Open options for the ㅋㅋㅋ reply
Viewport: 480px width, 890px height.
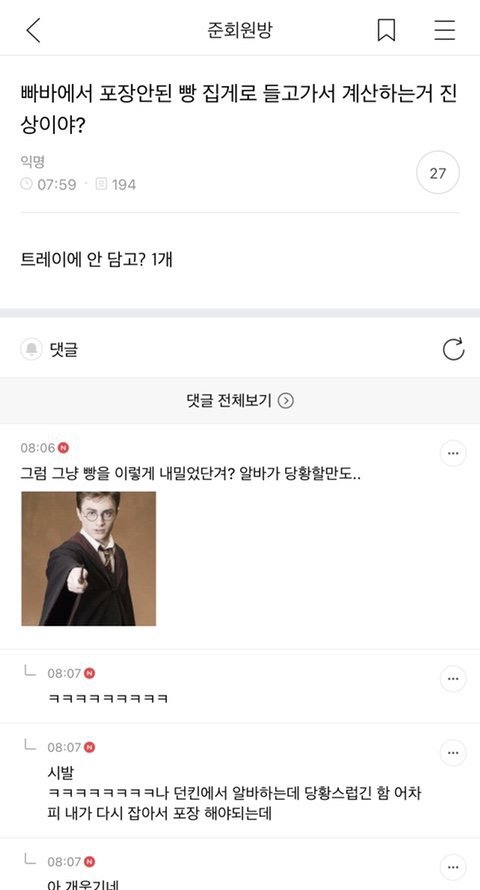[x=453, y=678]
